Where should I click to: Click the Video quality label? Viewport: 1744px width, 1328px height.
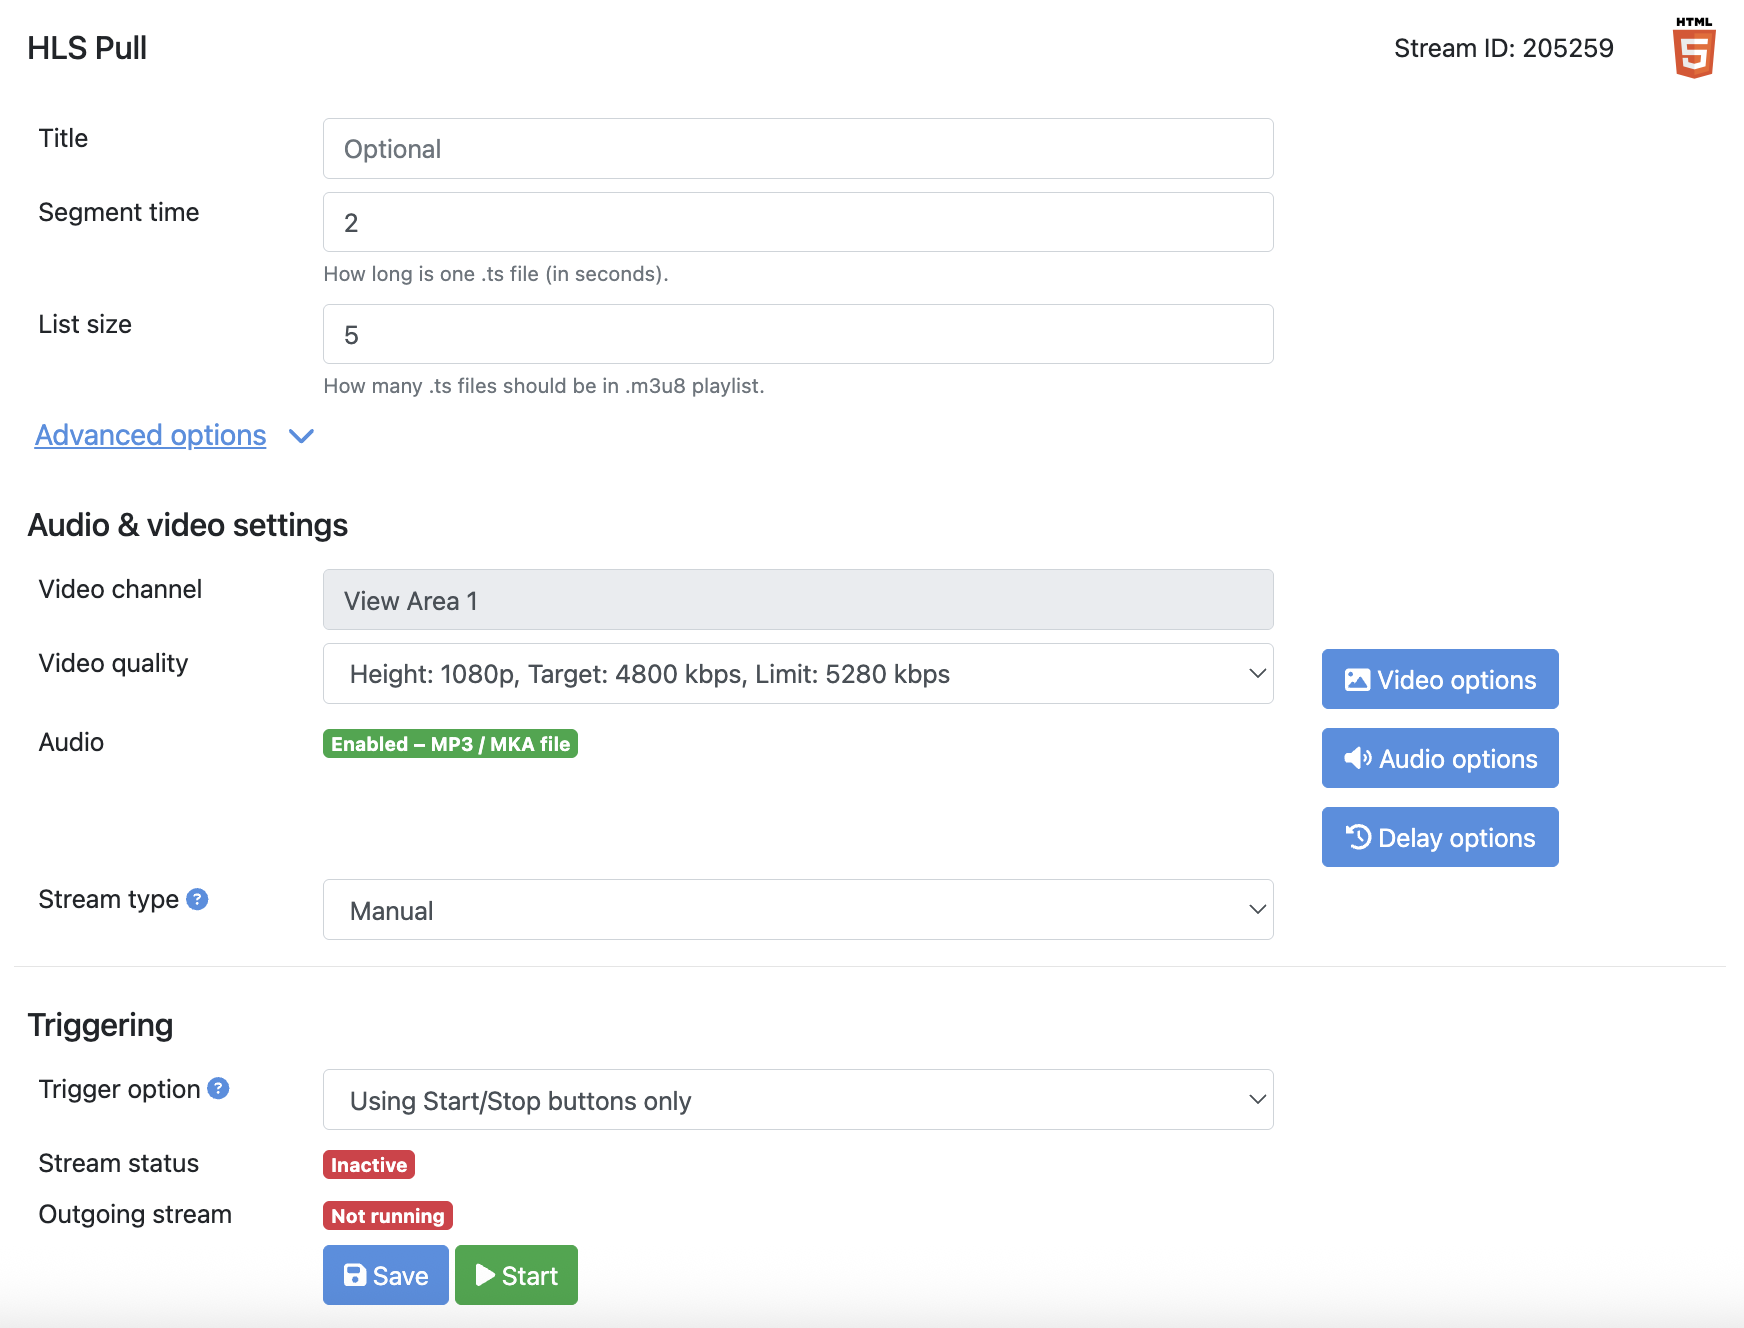click(113, 663)
